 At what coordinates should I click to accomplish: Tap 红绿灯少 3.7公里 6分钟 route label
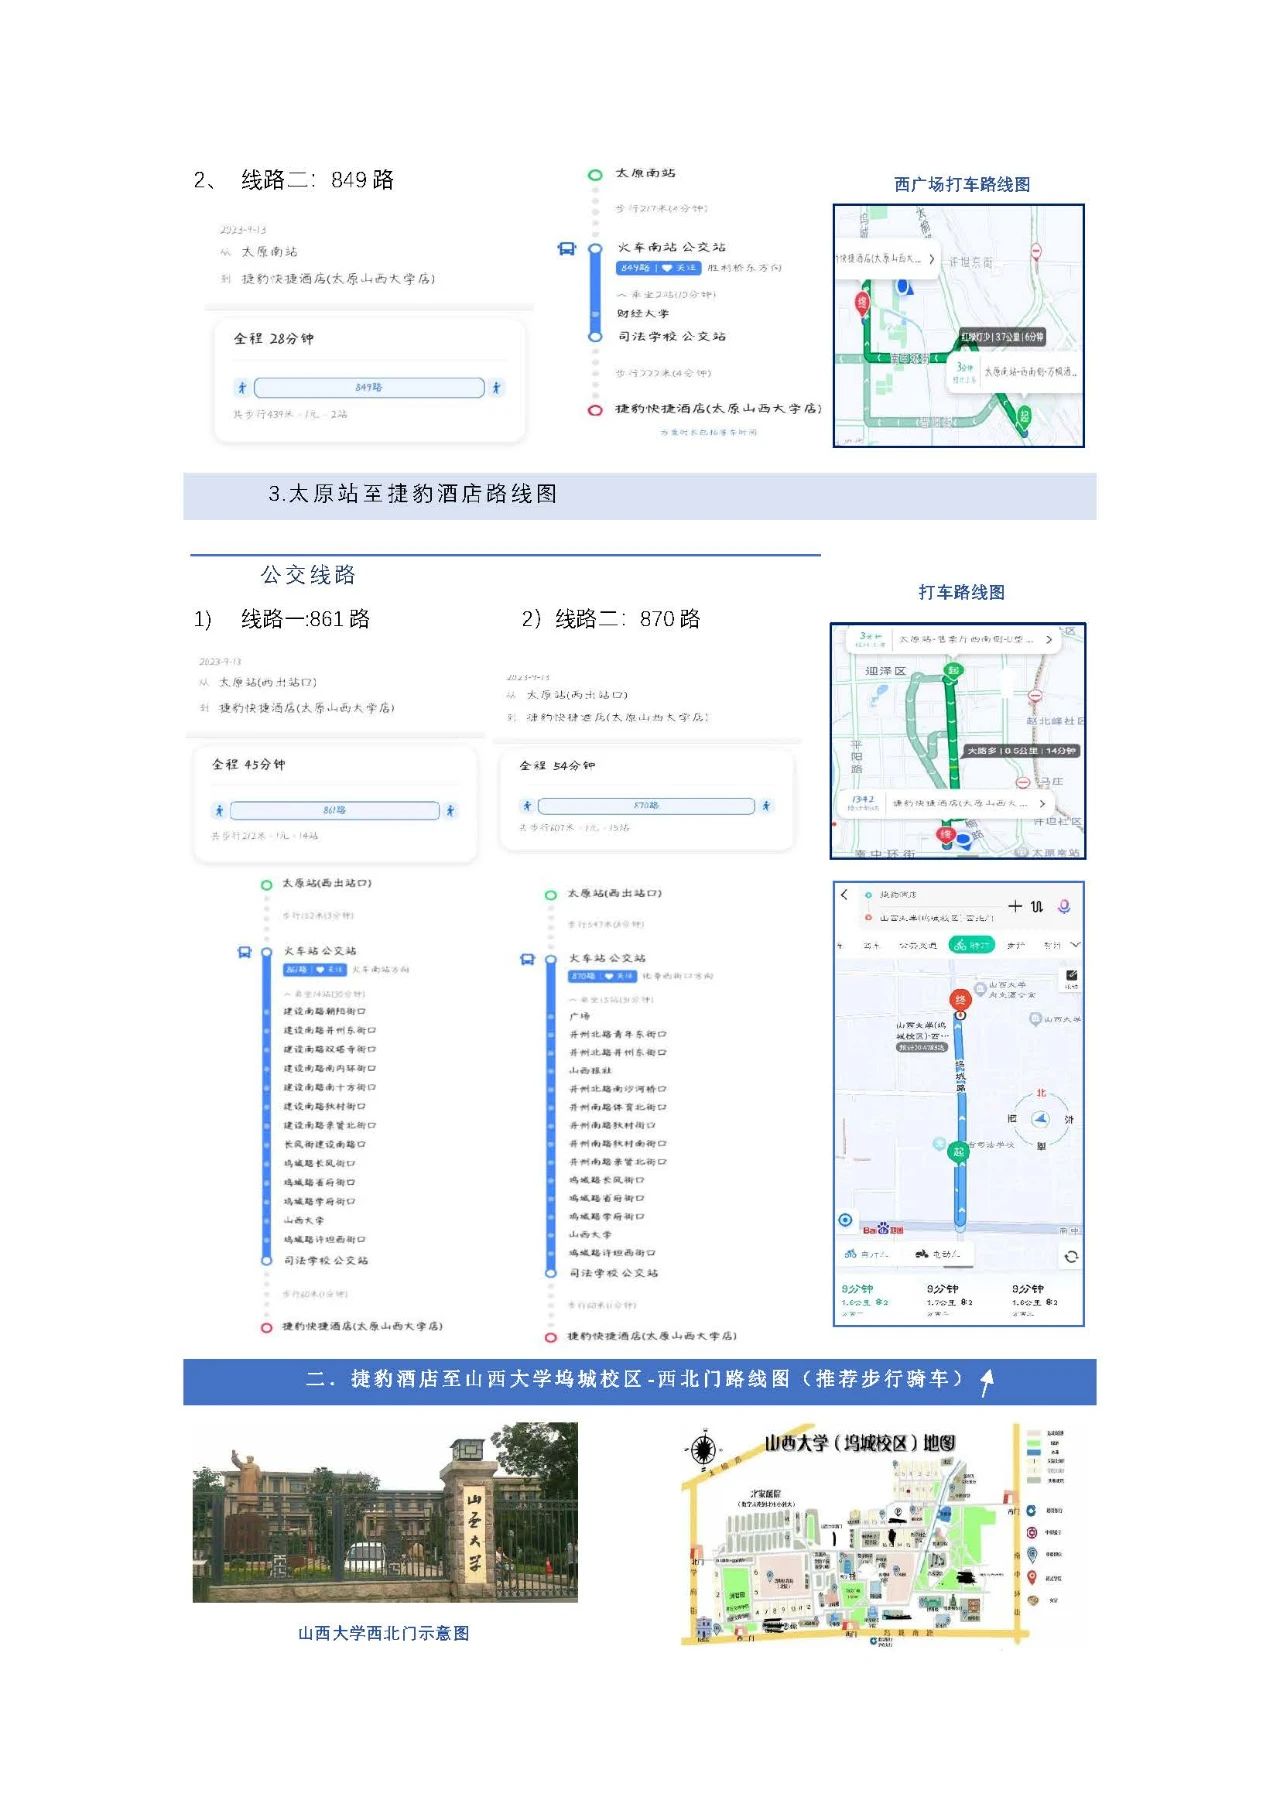1003,337
